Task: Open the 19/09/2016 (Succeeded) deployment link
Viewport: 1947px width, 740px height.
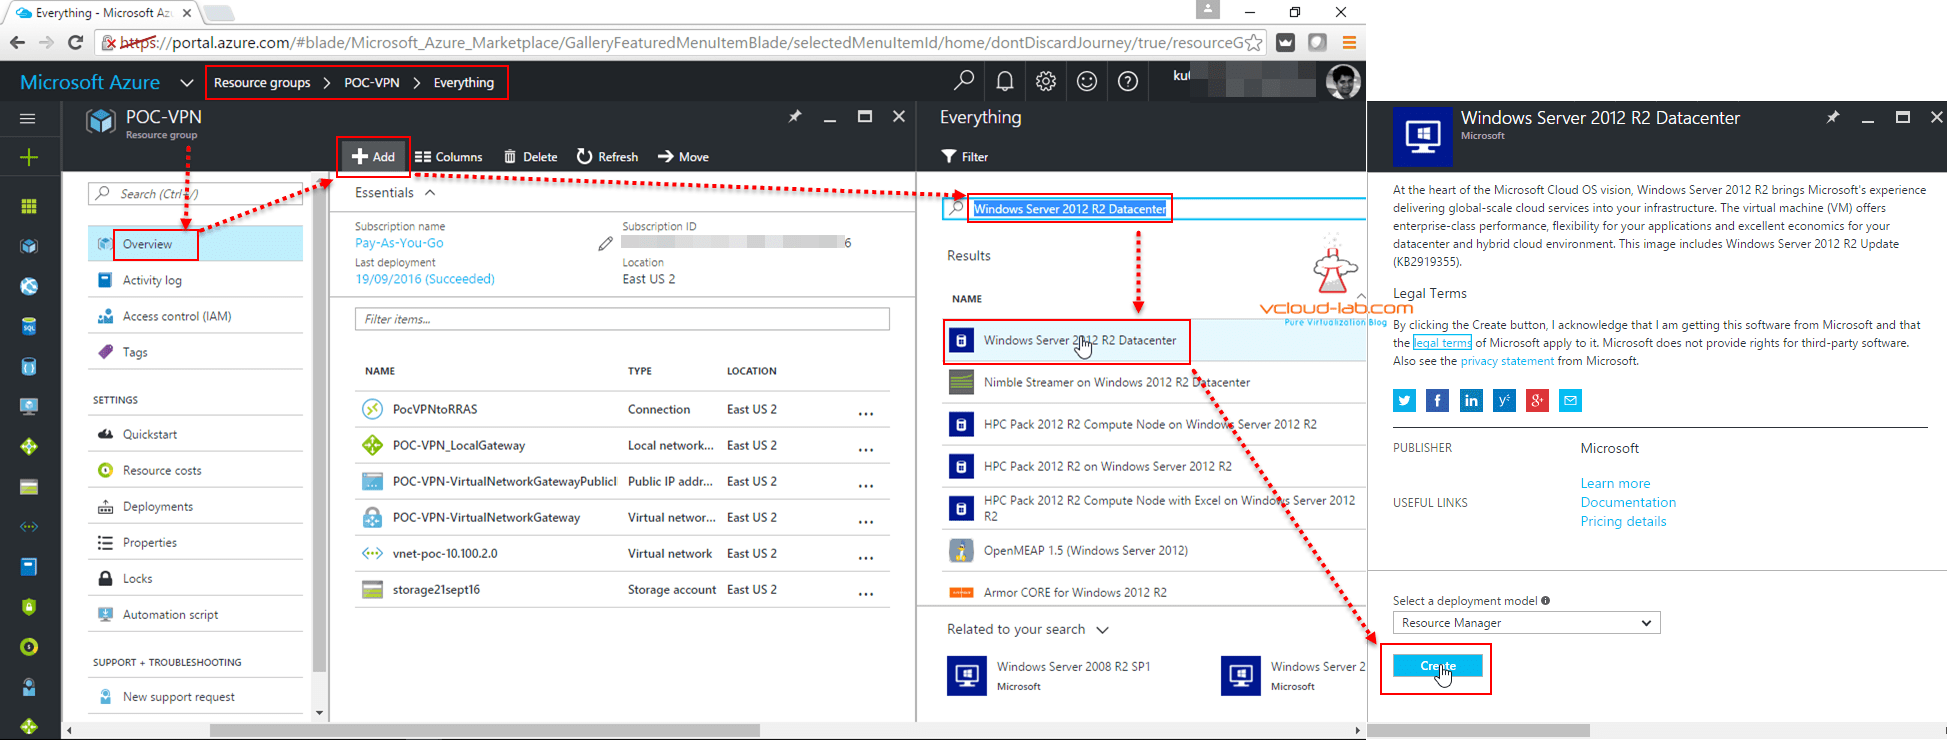Action: click(x=425, y=279)
